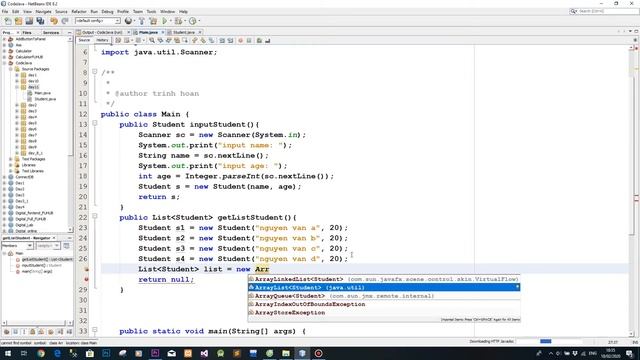This screenshot has height=360, width=640.
Task: Click the Mail icon in the taskbar
Action: click(x=171, y=353)
